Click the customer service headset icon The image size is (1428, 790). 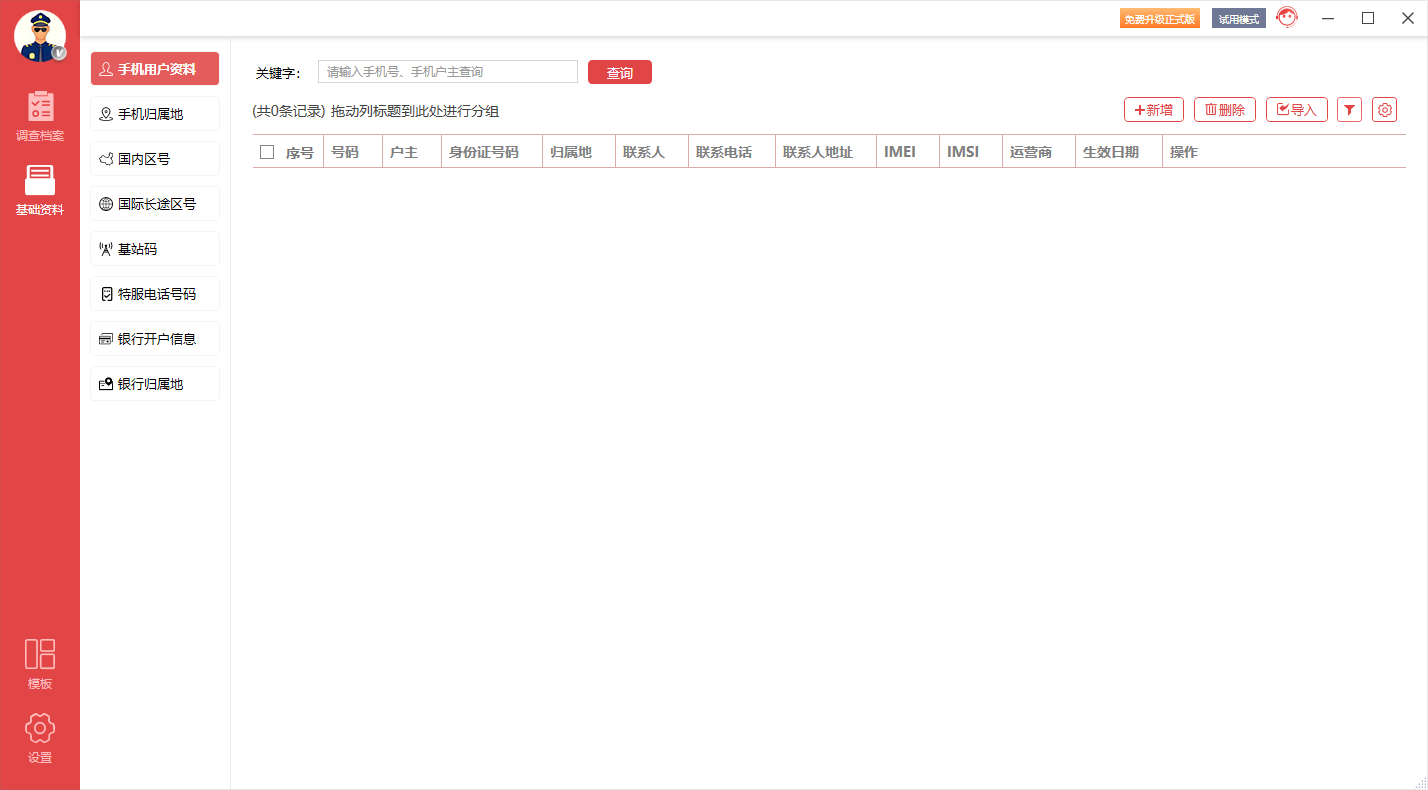click(x=1288, y=17)
